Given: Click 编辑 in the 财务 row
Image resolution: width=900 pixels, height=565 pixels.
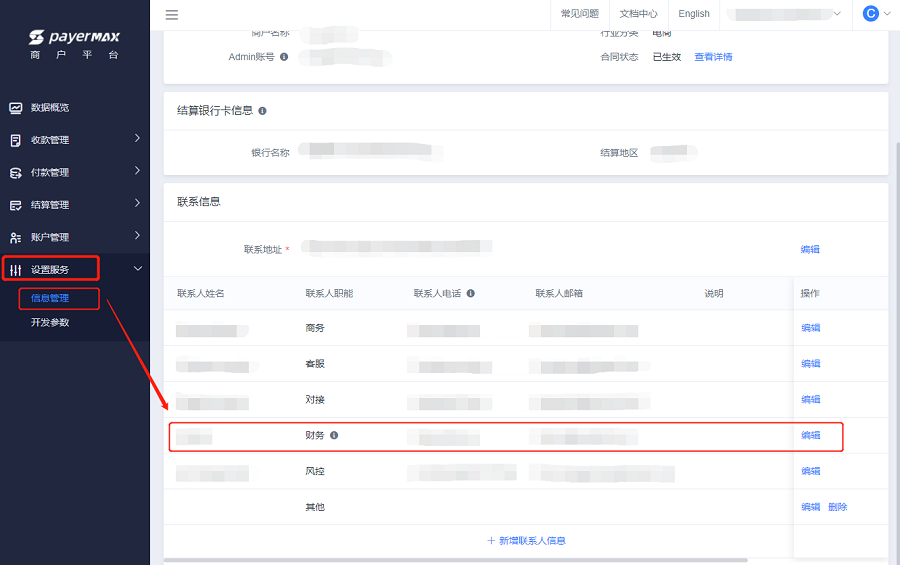Looking at the screenshot, I should (811, 435).
